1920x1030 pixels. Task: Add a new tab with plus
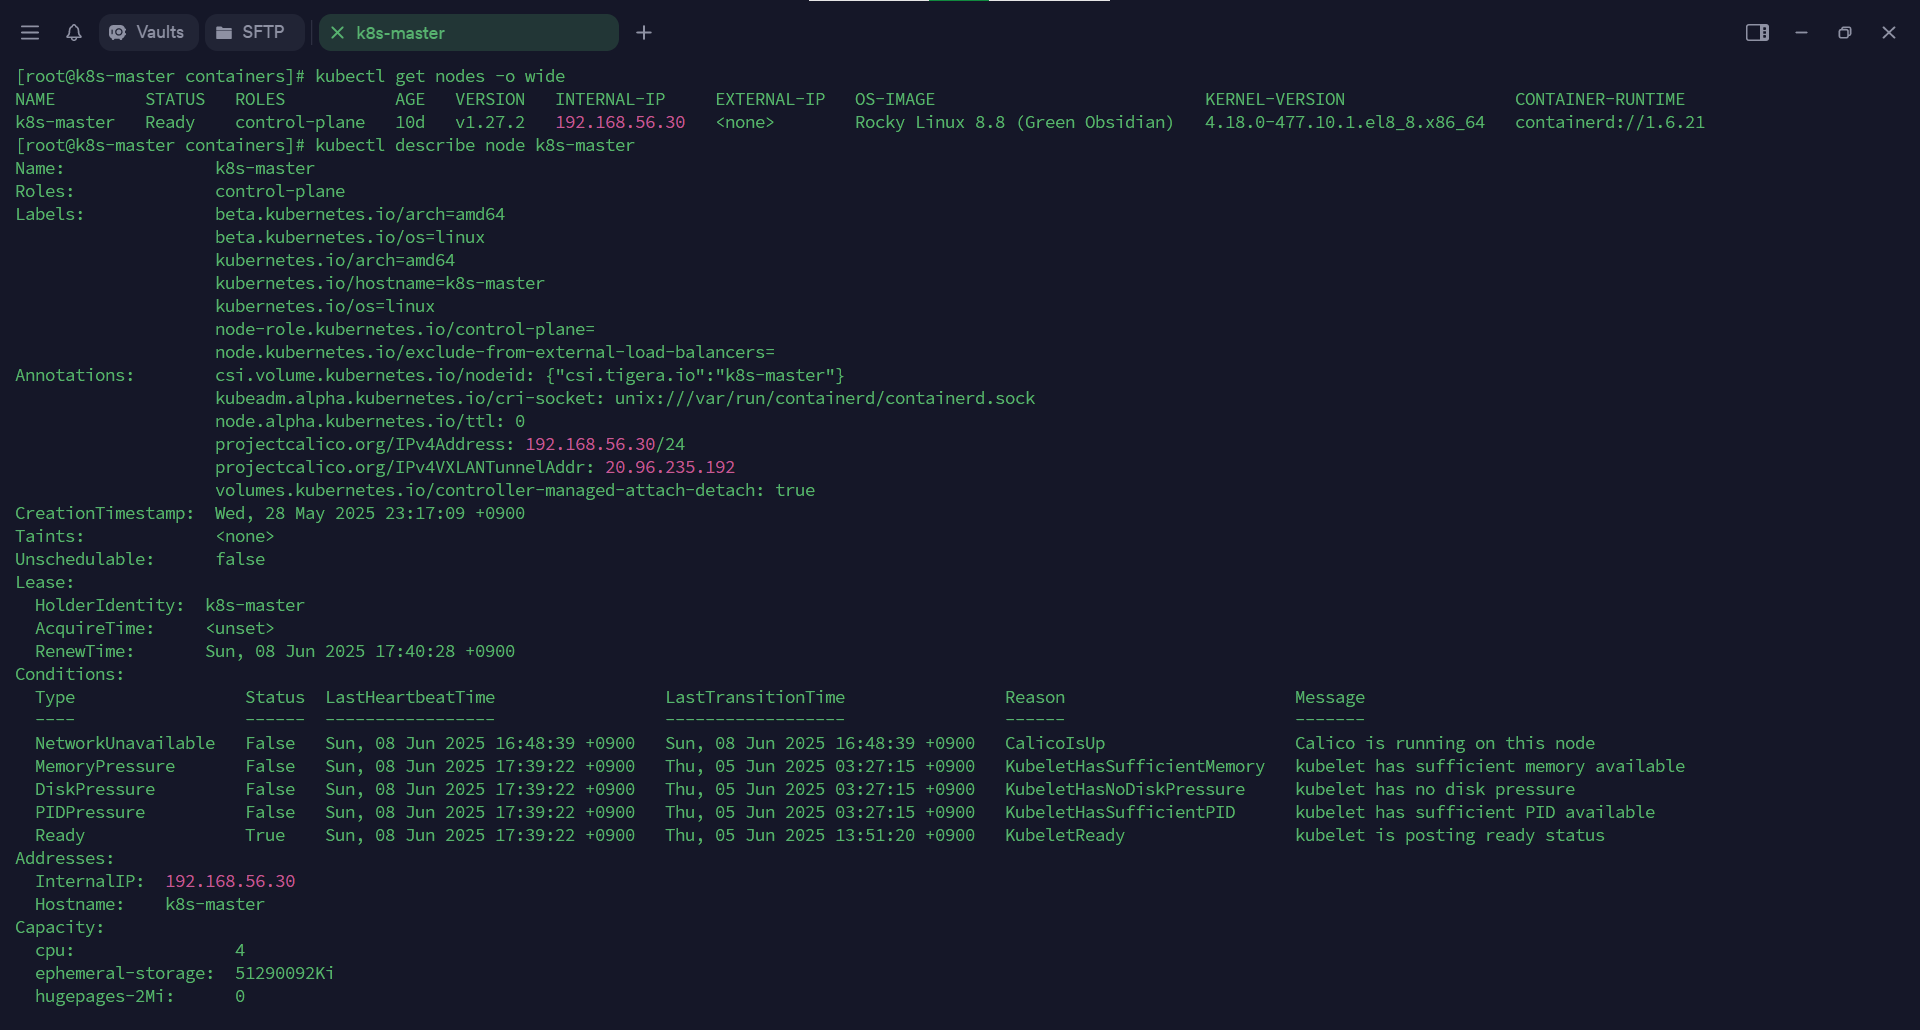pyautogui.click(x=644, y=33)
